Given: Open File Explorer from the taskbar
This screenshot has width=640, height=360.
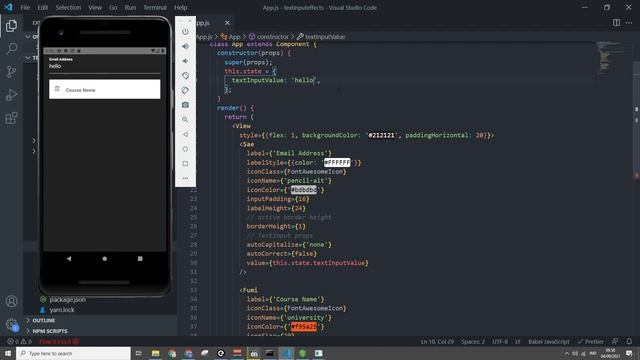Looking at the screenshot, I should [x=156, y=353].
